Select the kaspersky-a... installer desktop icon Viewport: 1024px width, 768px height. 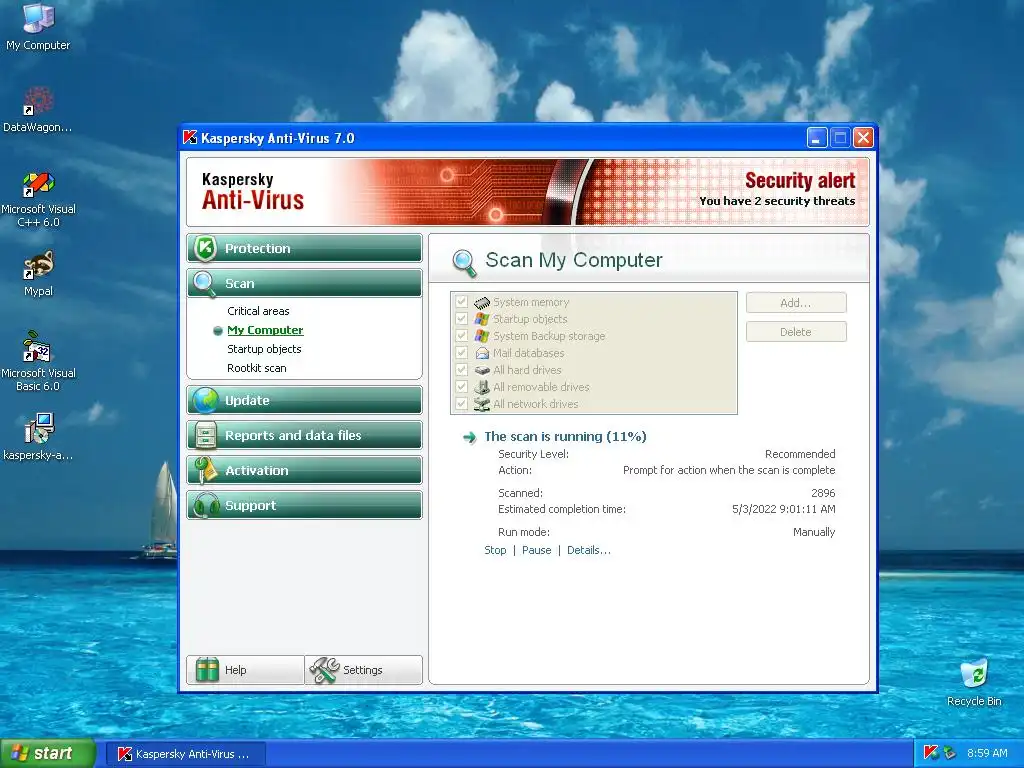coord(38,436)
